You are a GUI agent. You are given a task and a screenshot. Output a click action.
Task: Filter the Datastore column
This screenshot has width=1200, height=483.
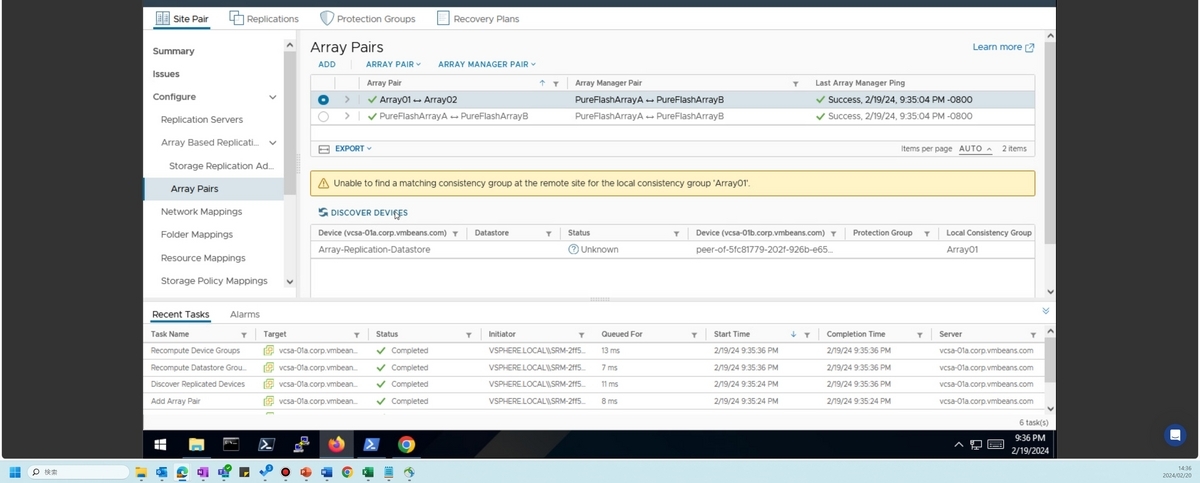coord(548,233)
